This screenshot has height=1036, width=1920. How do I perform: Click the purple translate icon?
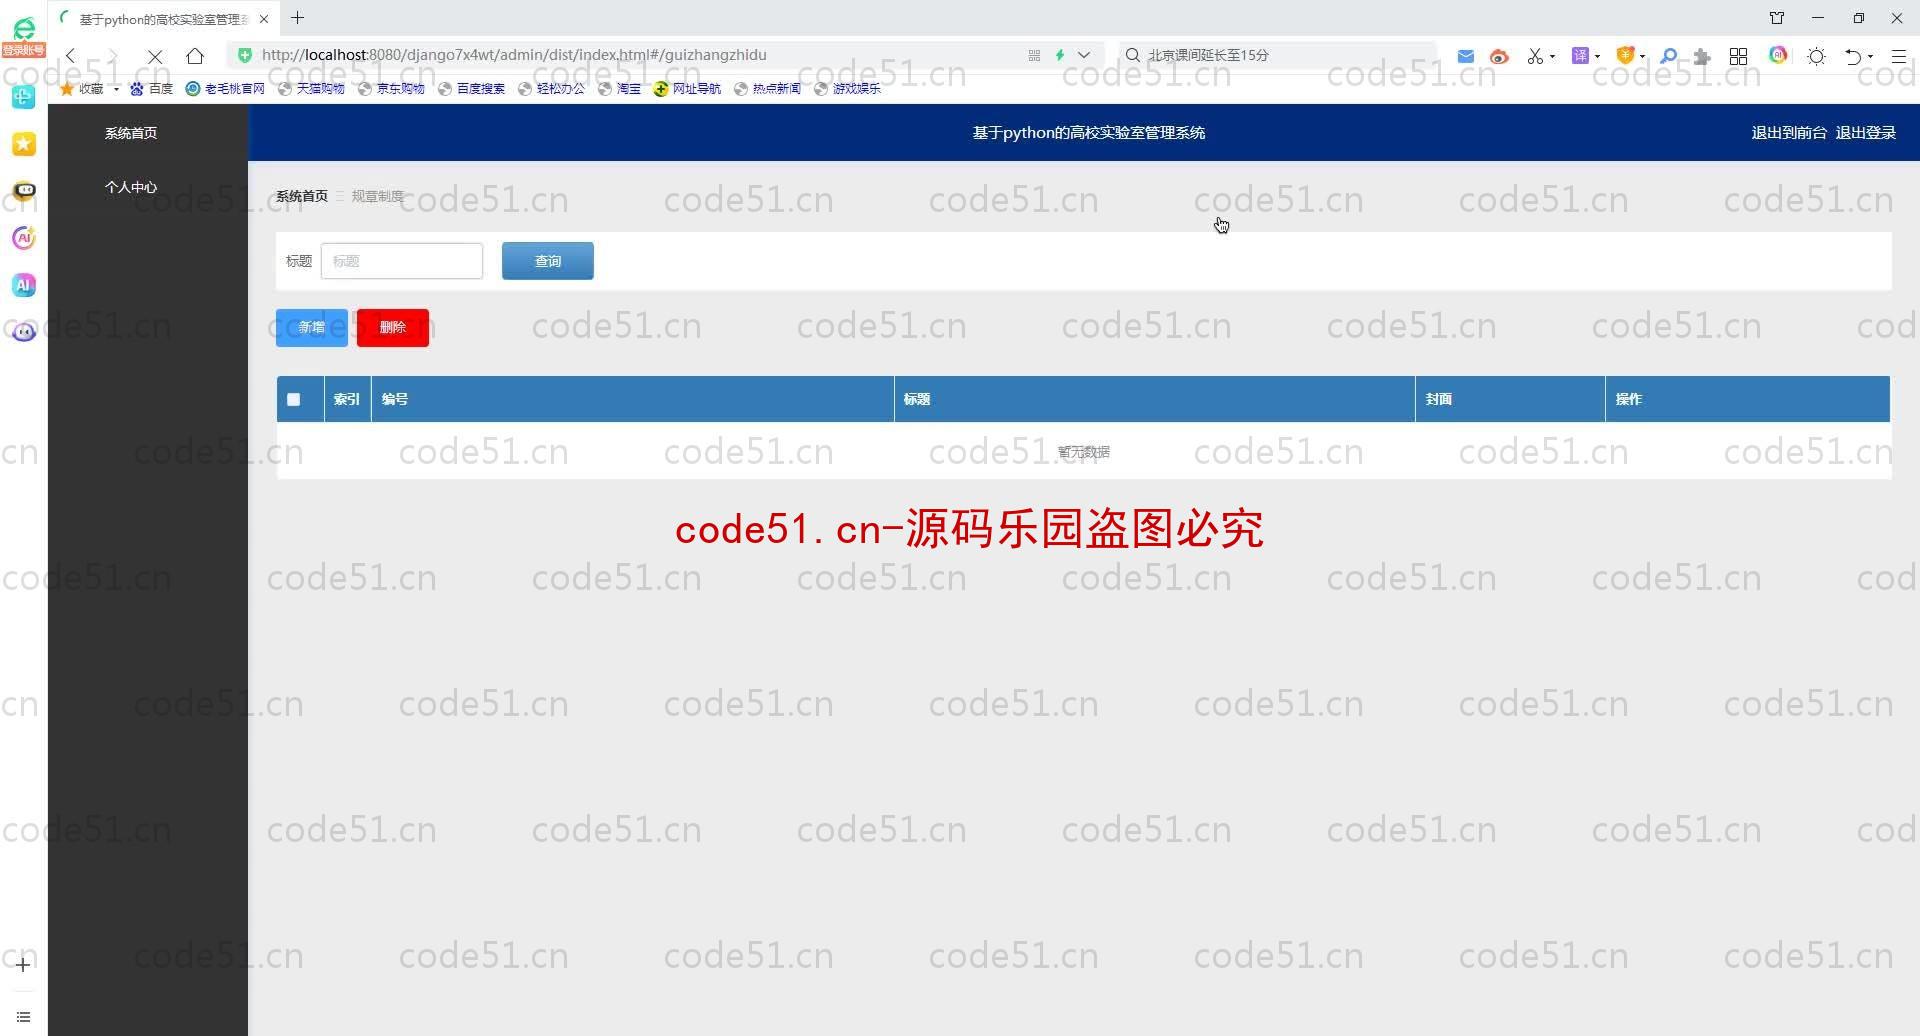(1580, 56)
